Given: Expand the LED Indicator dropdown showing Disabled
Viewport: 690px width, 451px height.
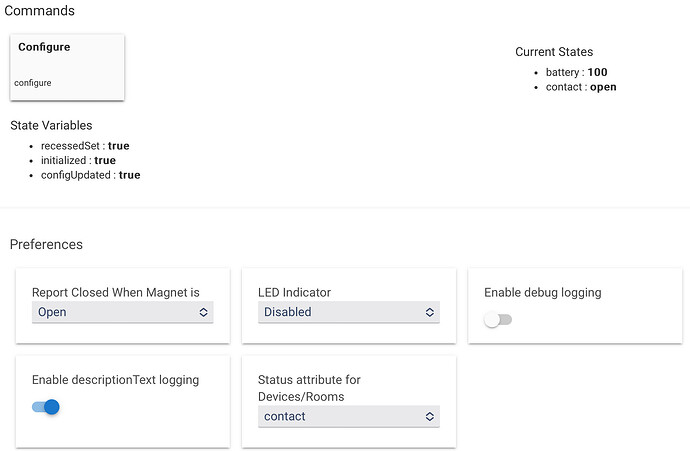Looking at the screenshot, I should pyautogui.click(x=348, y=312).
